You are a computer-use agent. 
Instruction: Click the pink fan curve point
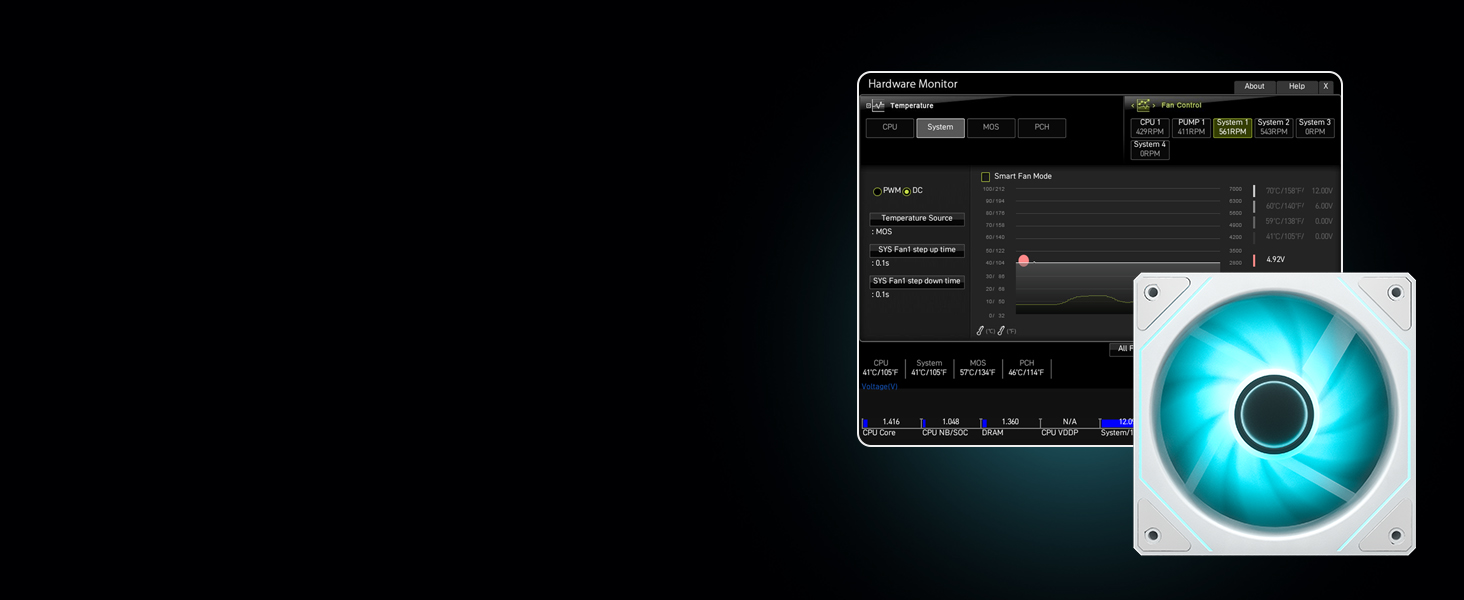[x=1024, y=260]
